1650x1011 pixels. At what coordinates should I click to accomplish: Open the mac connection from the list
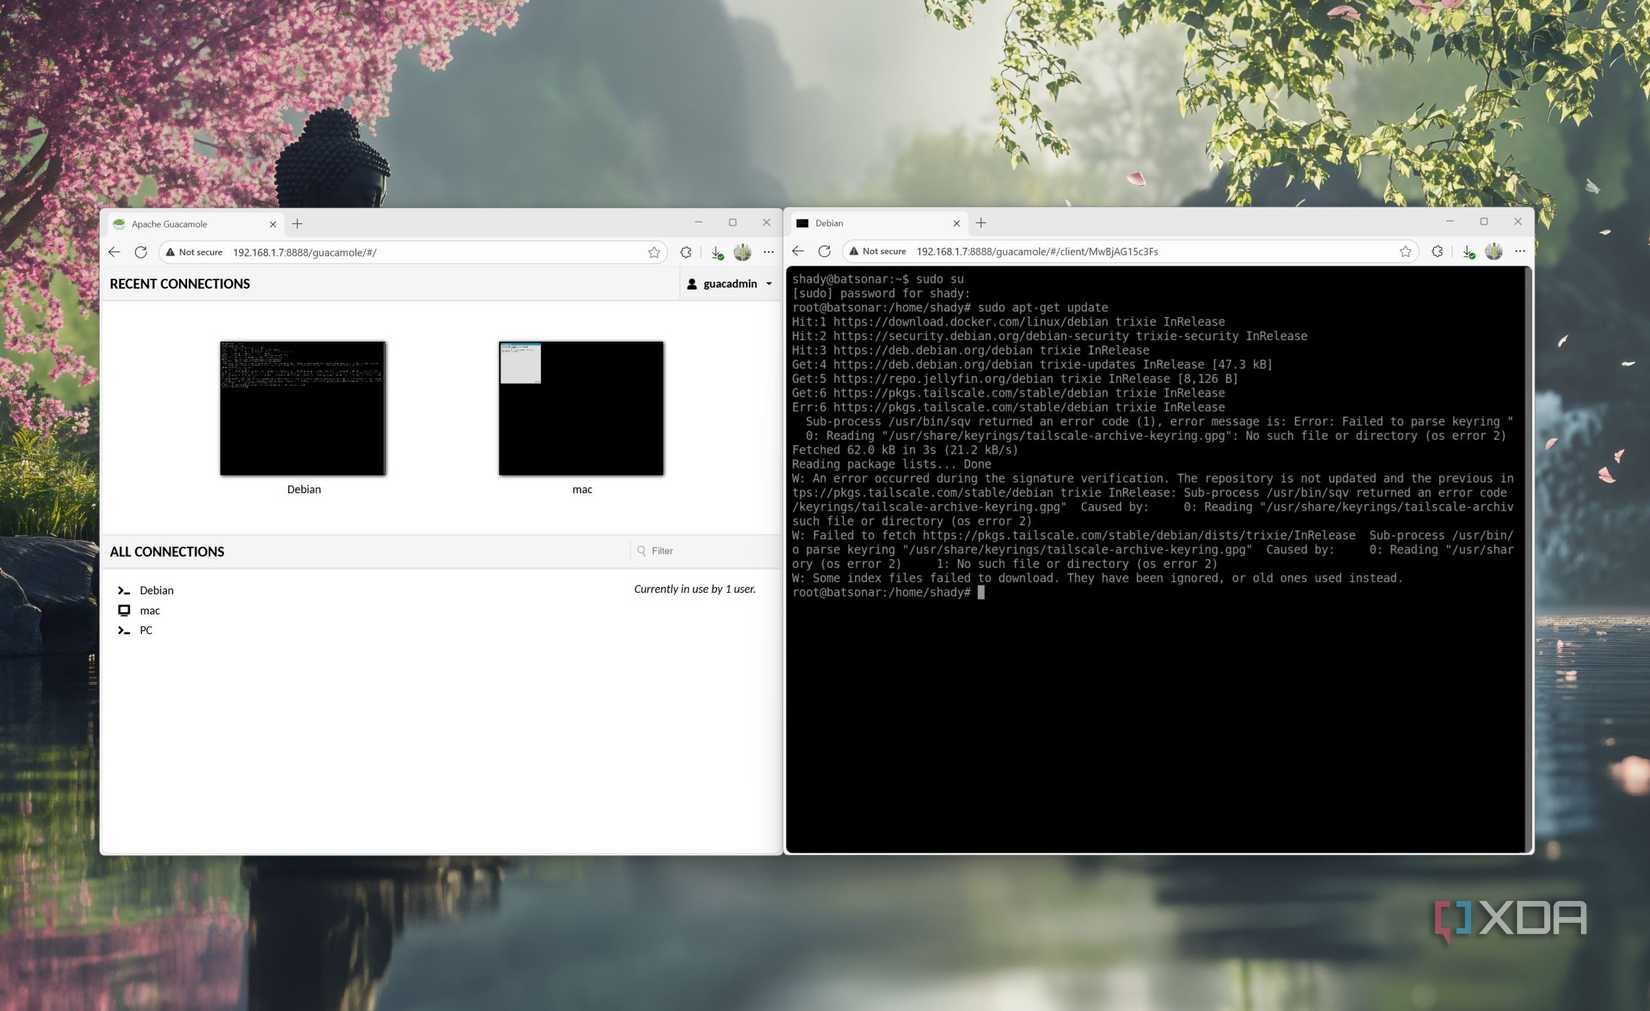click(149, 610)
